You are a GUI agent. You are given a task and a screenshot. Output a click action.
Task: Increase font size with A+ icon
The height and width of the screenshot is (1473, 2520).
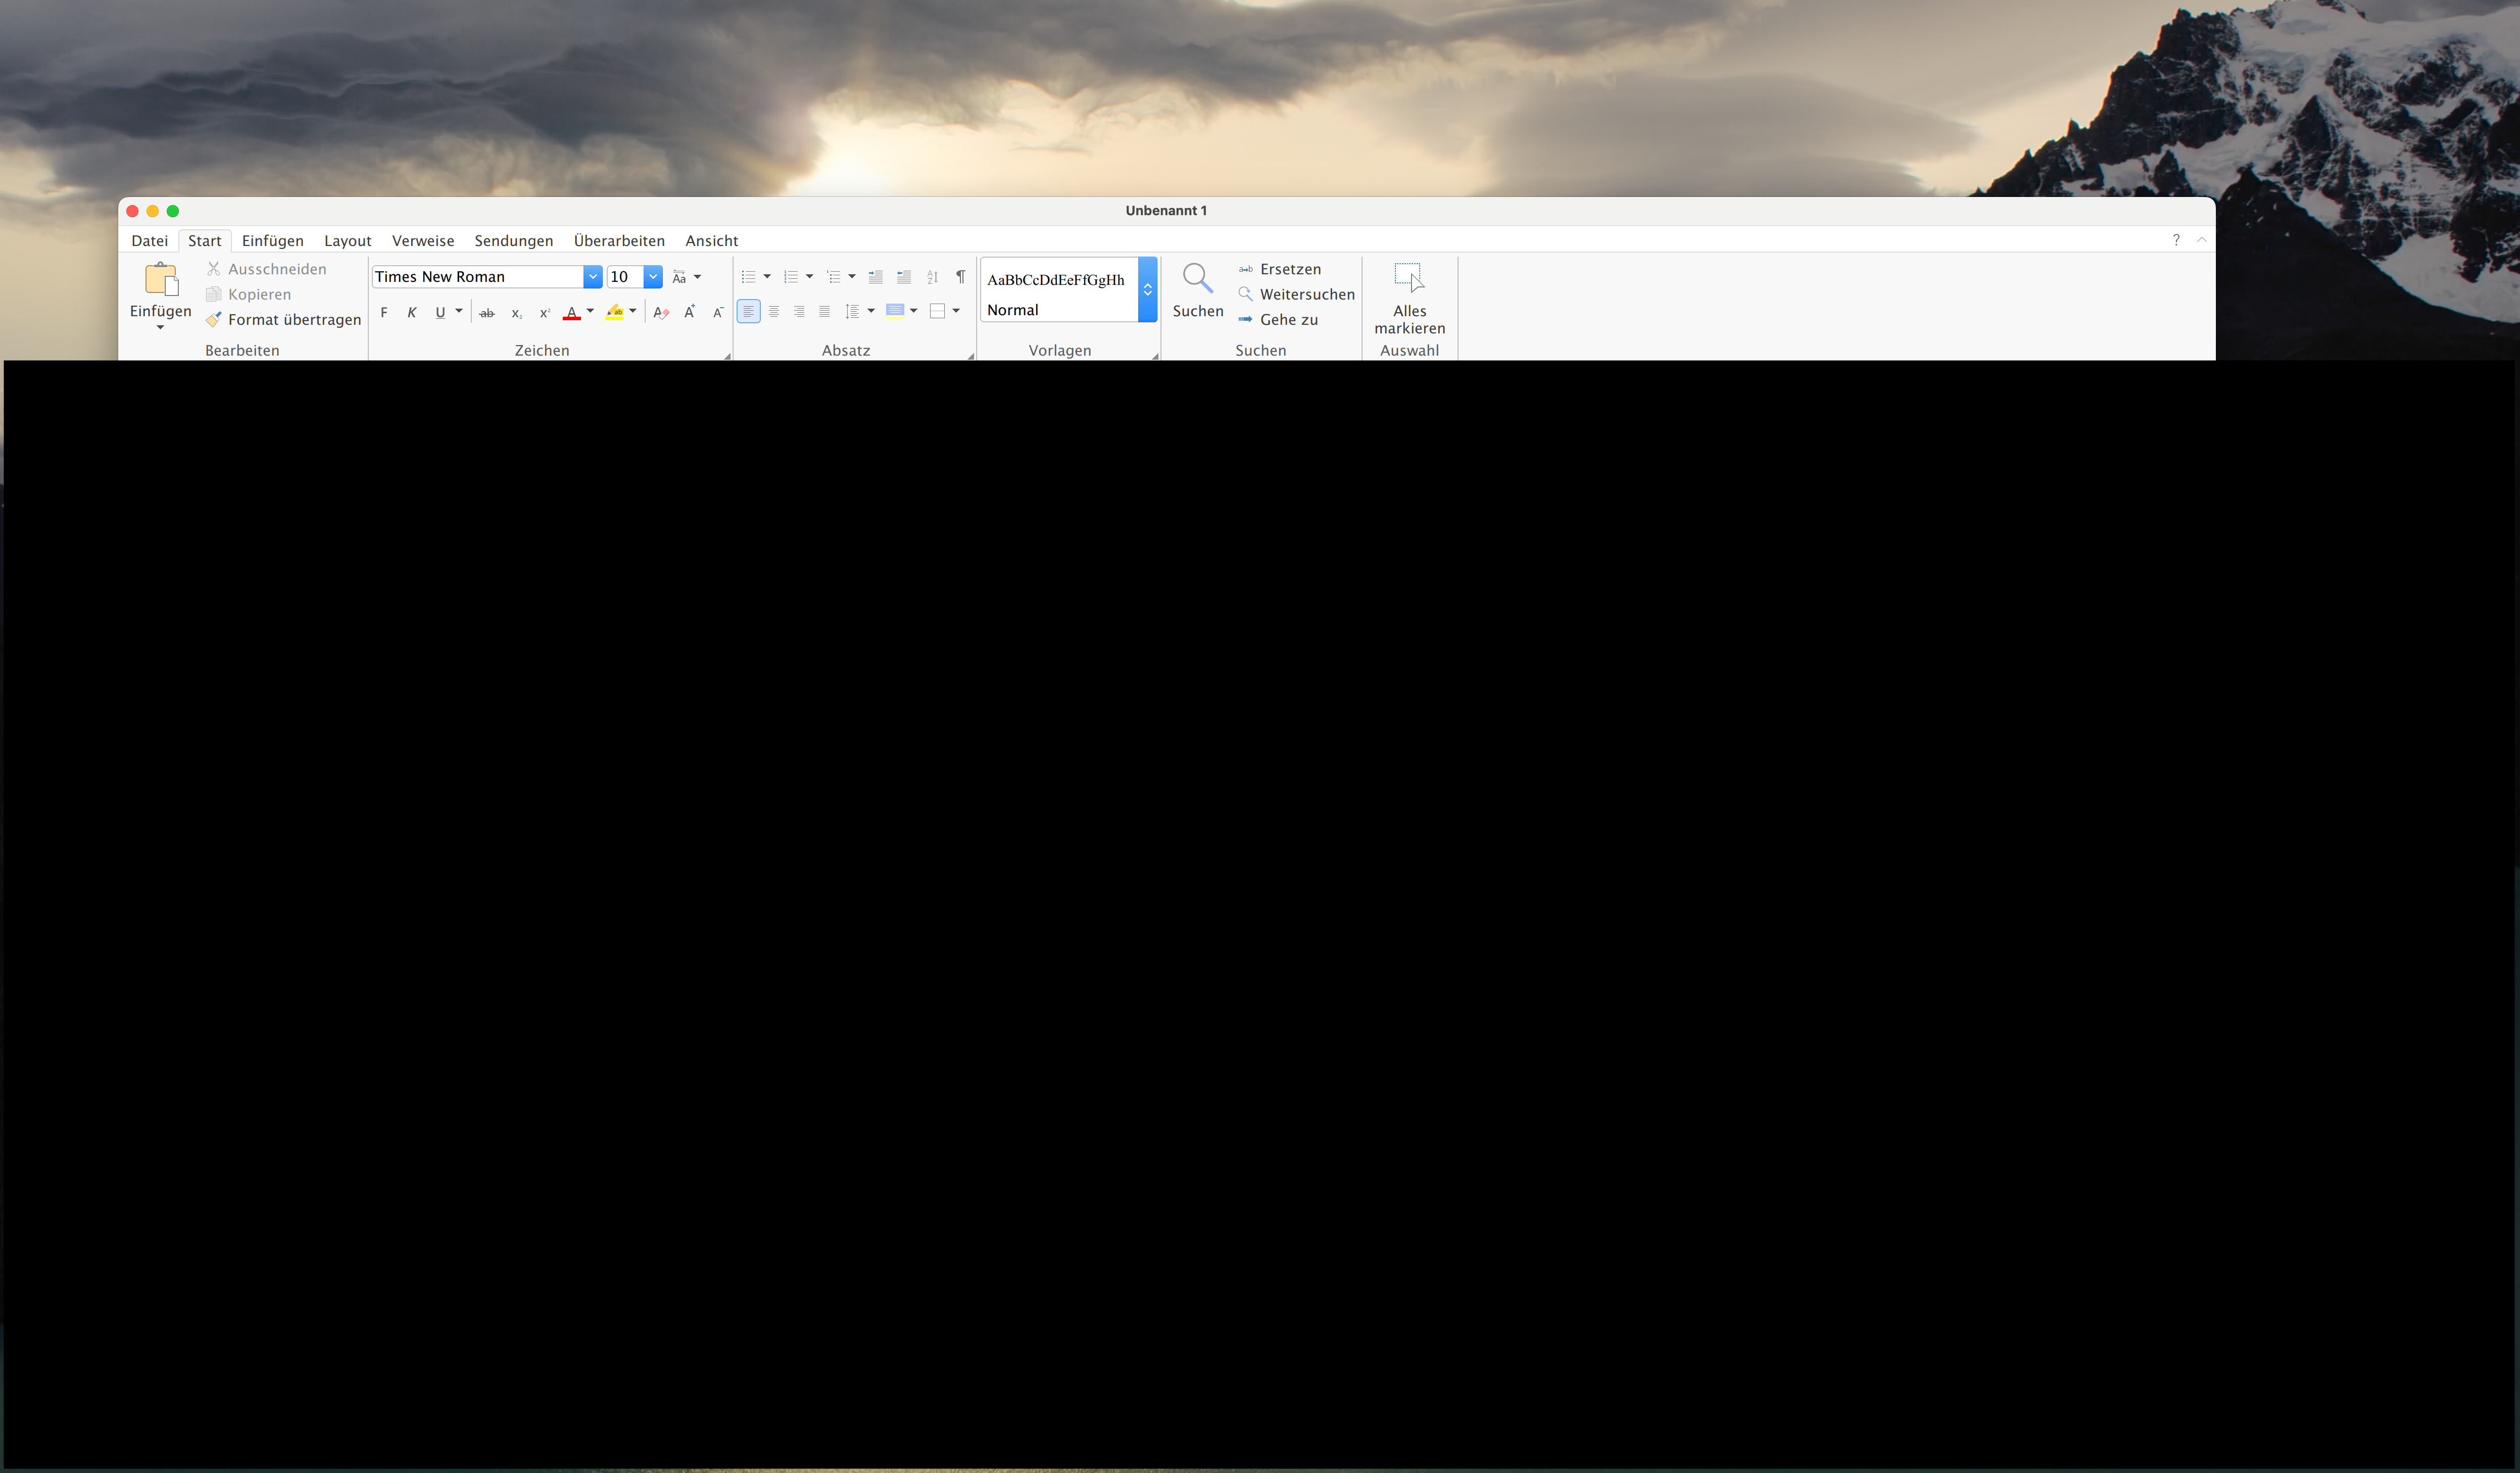tap(689, 312)
